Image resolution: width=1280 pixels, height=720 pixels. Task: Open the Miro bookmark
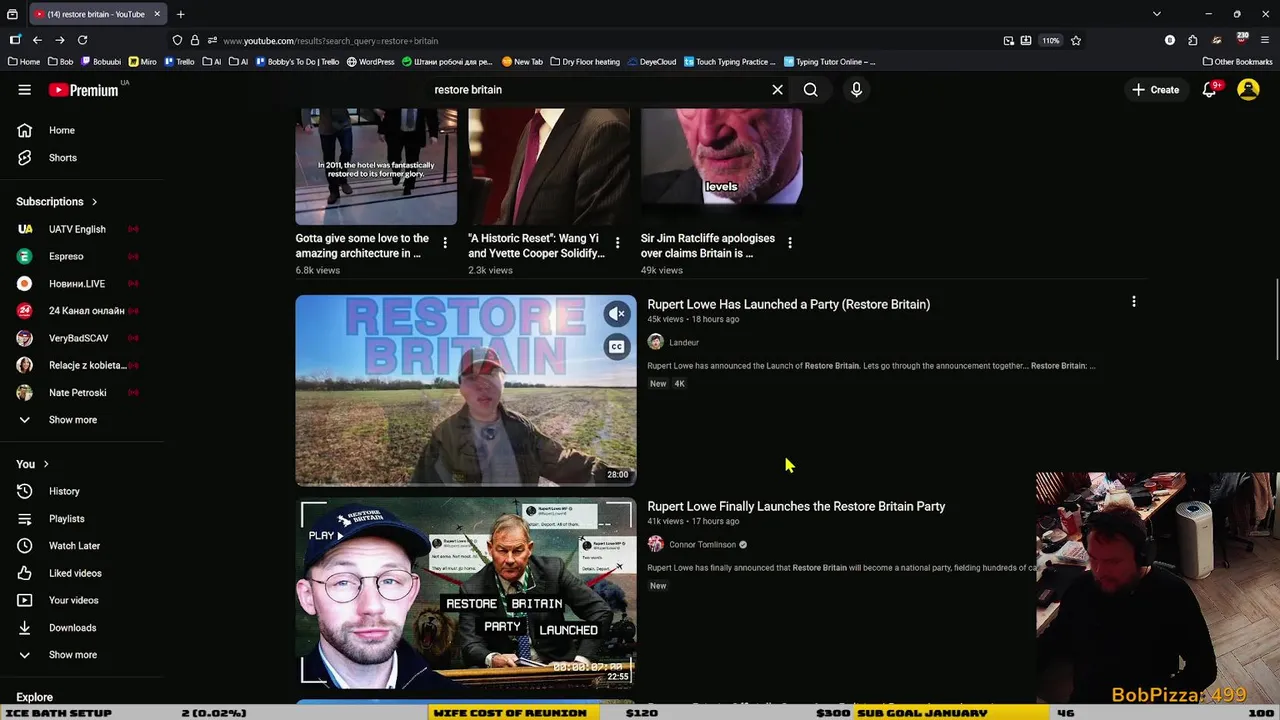143,62
